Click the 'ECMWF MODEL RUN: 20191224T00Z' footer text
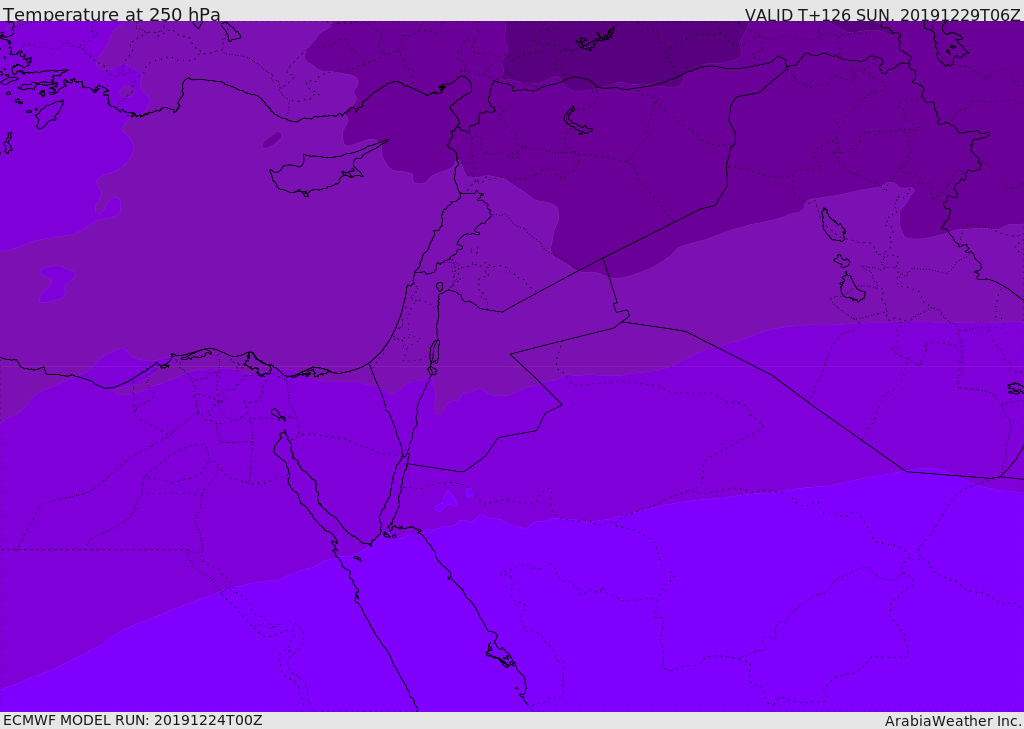This screenshot has height=729, width=1024. [x=133, y=720]
